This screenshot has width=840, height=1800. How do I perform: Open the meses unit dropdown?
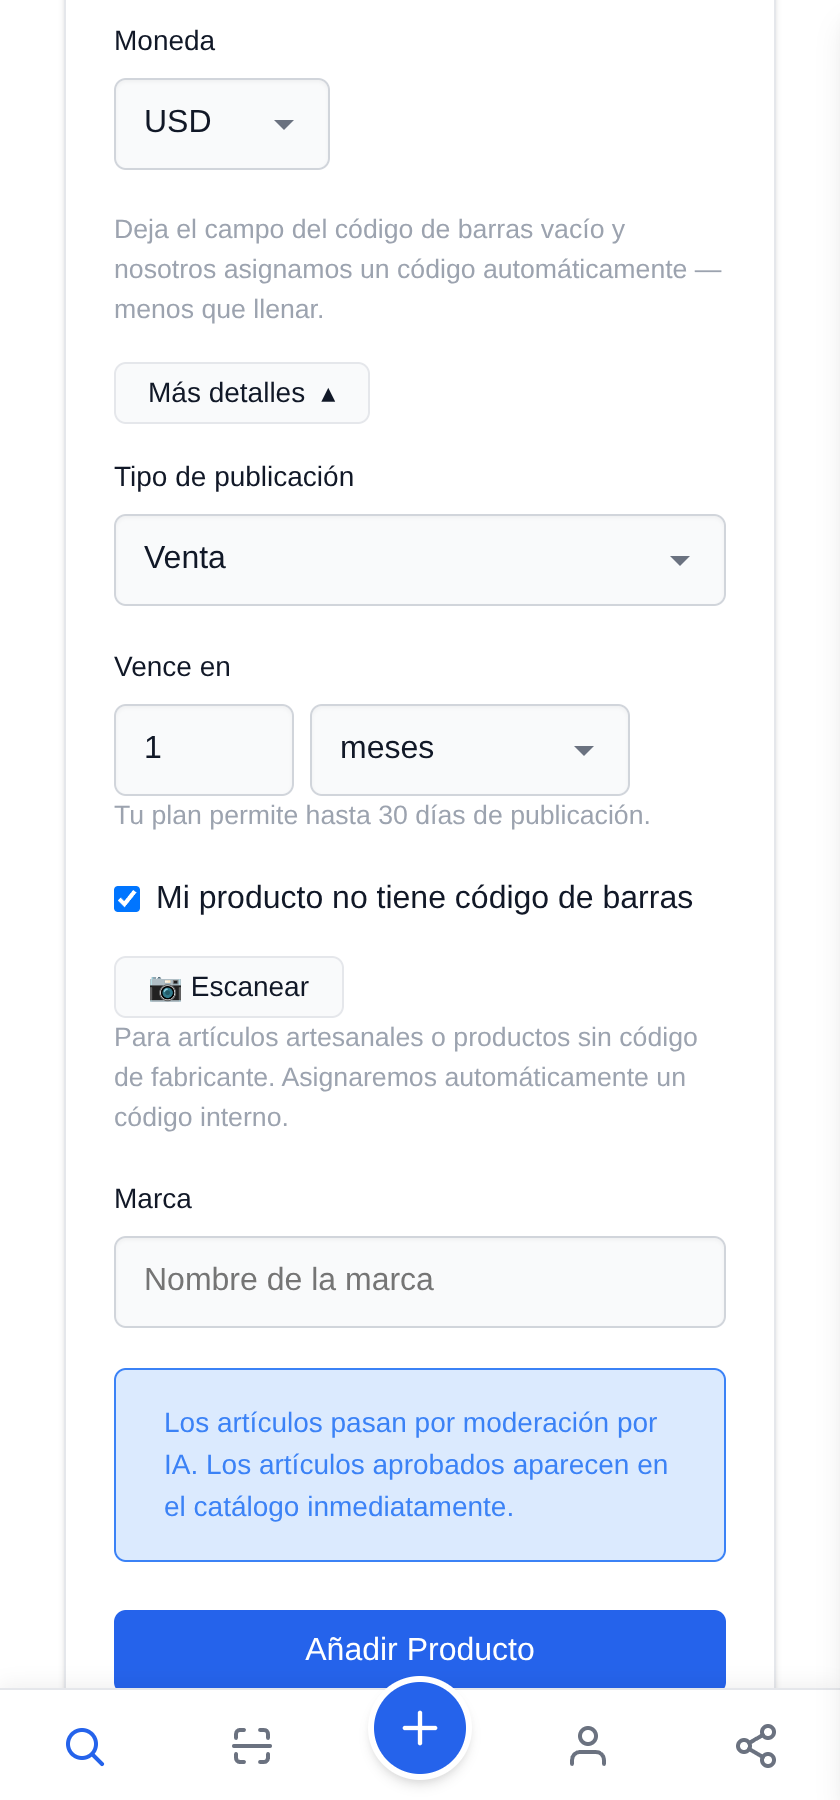pos(470,750)
